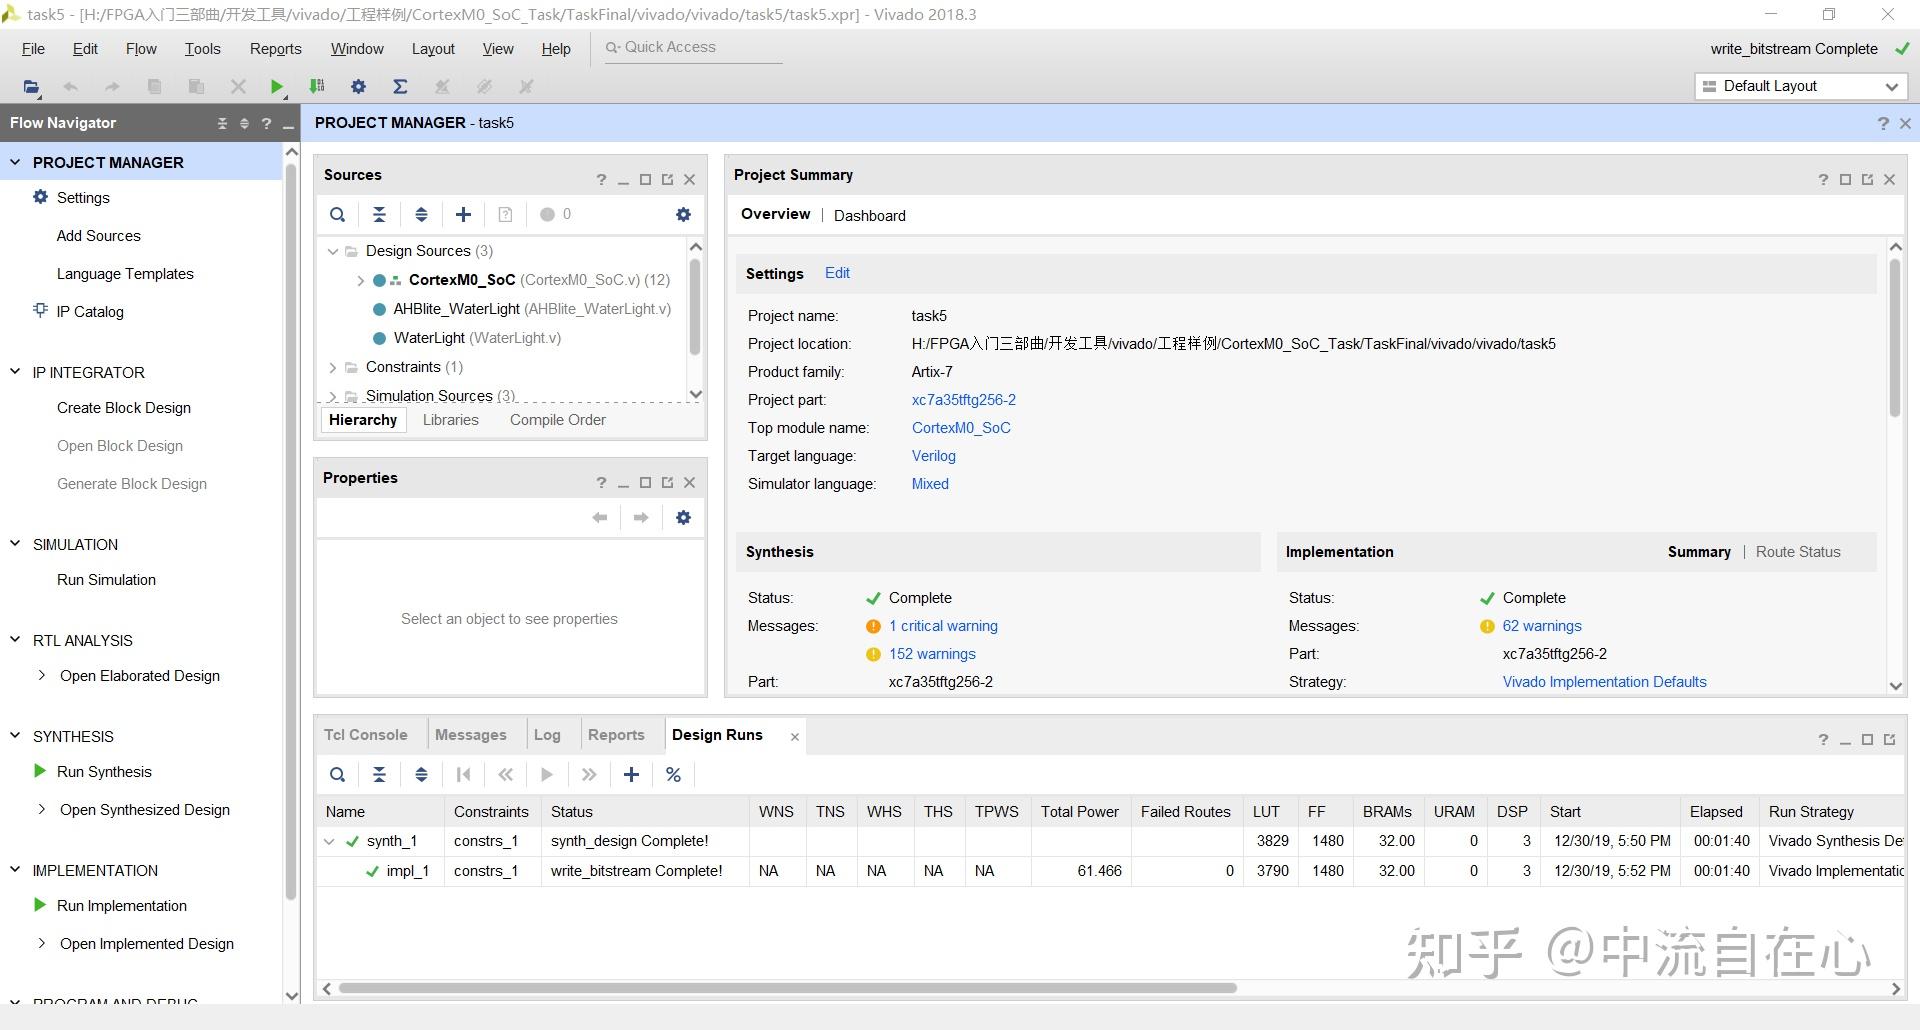The width and height of the screenshot is (1920, 1030).
Task: Close the Design Runs tab
Action: (x=794, y=737)
